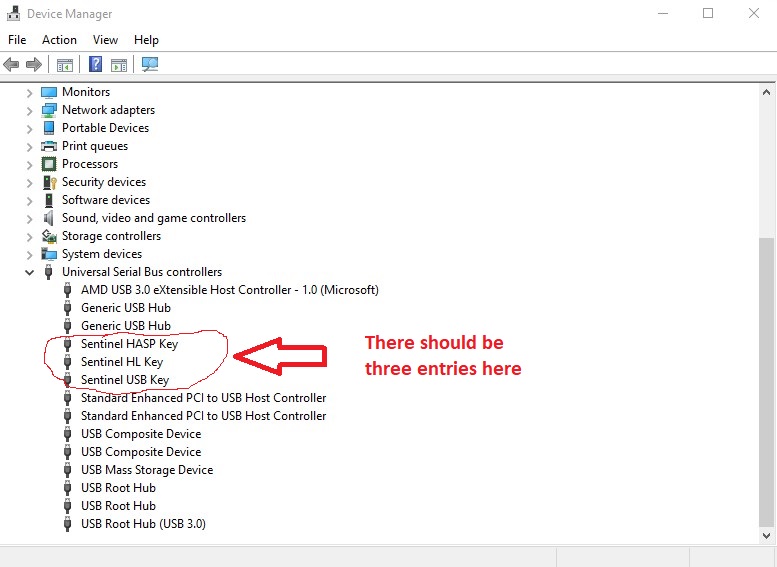Expand the Storage controllers category
Viewport: 777px width, 567px height.
tap(29, 237)
